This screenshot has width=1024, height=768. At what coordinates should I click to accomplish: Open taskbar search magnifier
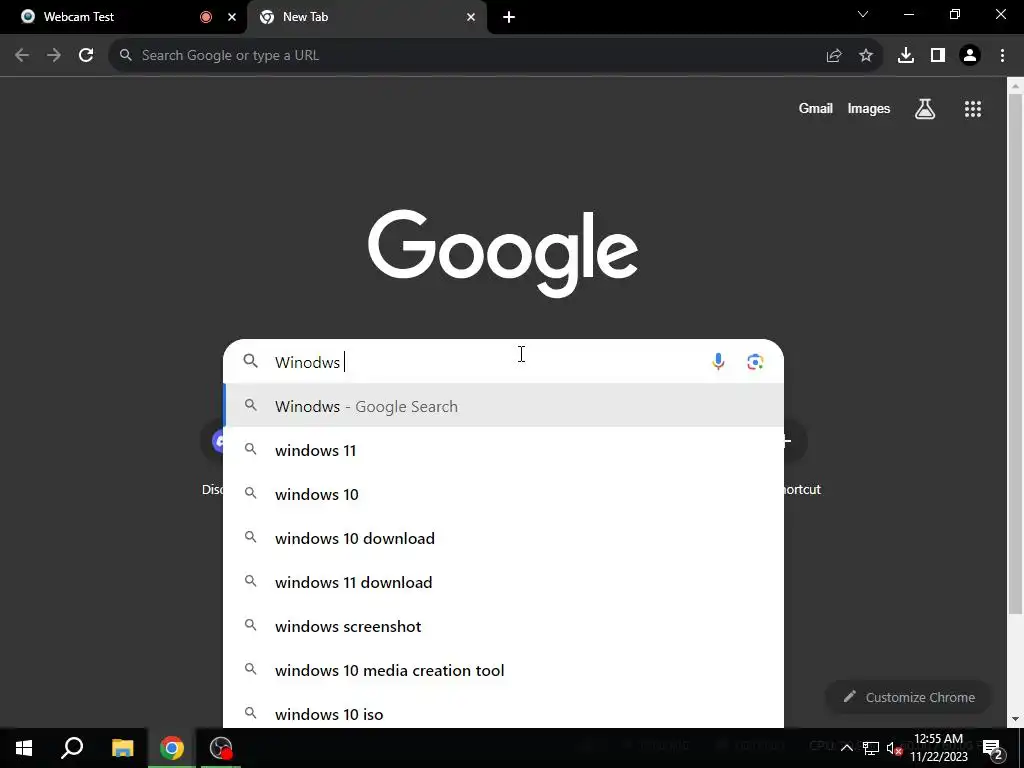pyautogui.click(x=72, y=748)
